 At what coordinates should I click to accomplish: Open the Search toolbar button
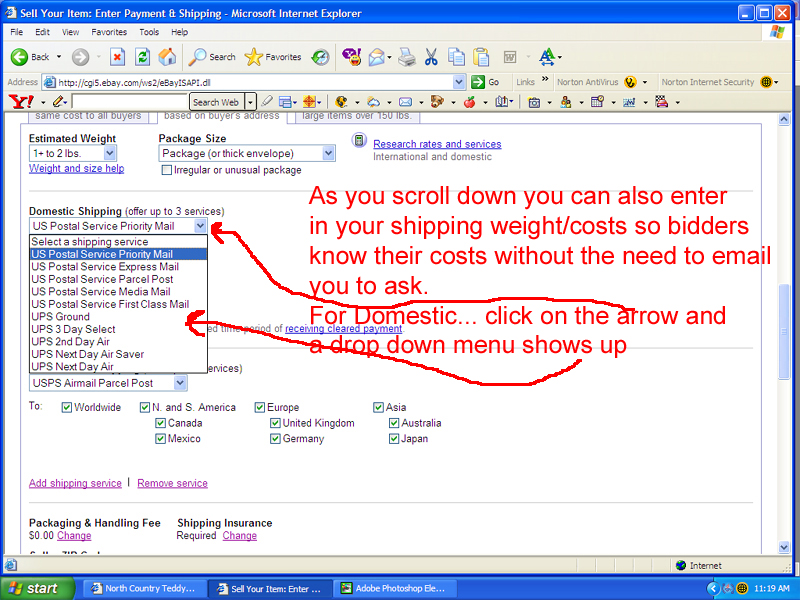(212, 57)
